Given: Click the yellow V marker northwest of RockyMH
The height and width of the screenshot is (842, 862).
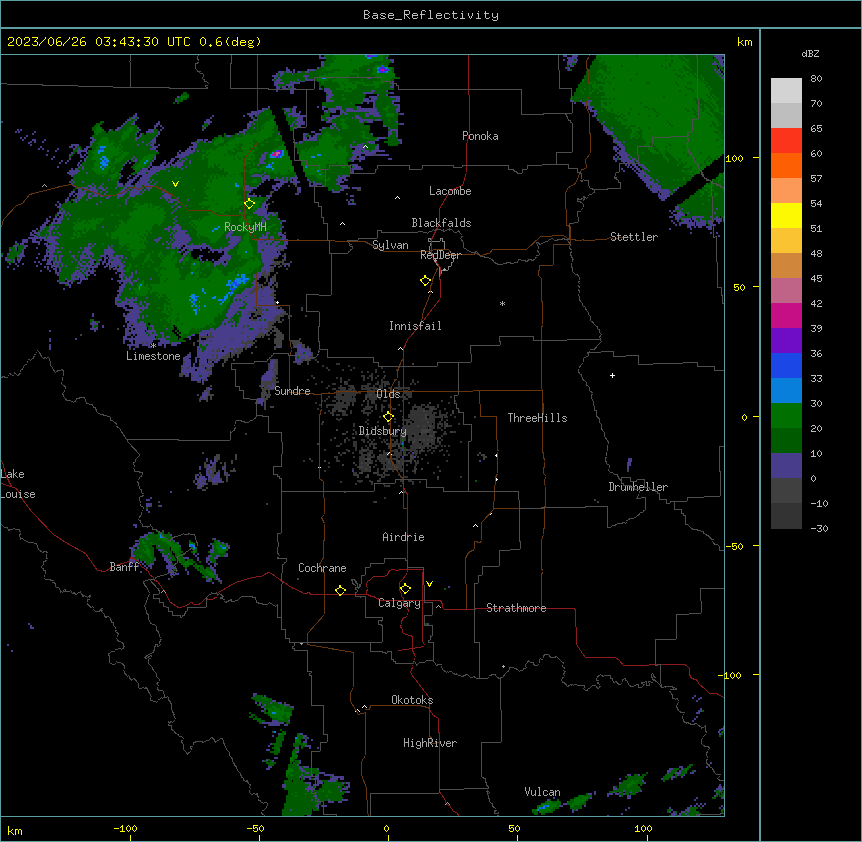Looking at the screenshot, I should pyautogui.click(x=175, y=184).
